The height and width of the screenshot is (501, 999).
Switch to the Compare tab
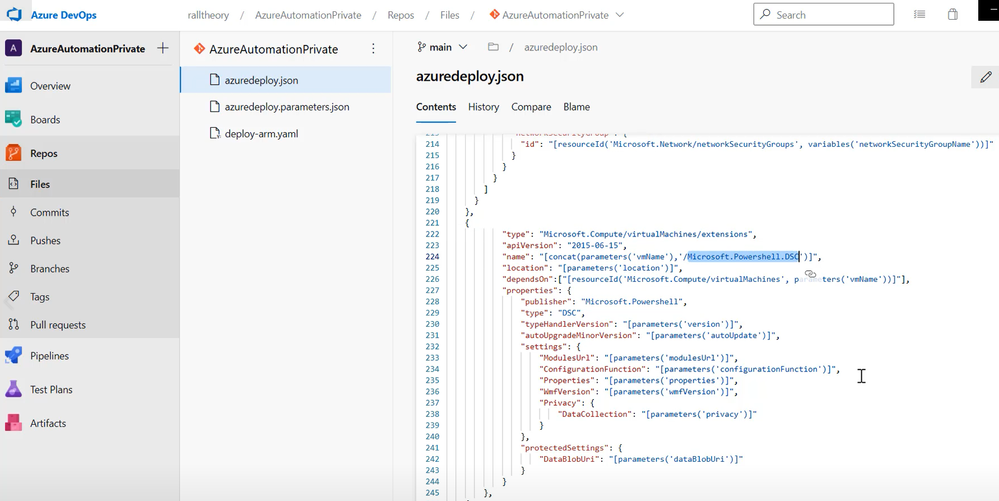pos(531,107)
